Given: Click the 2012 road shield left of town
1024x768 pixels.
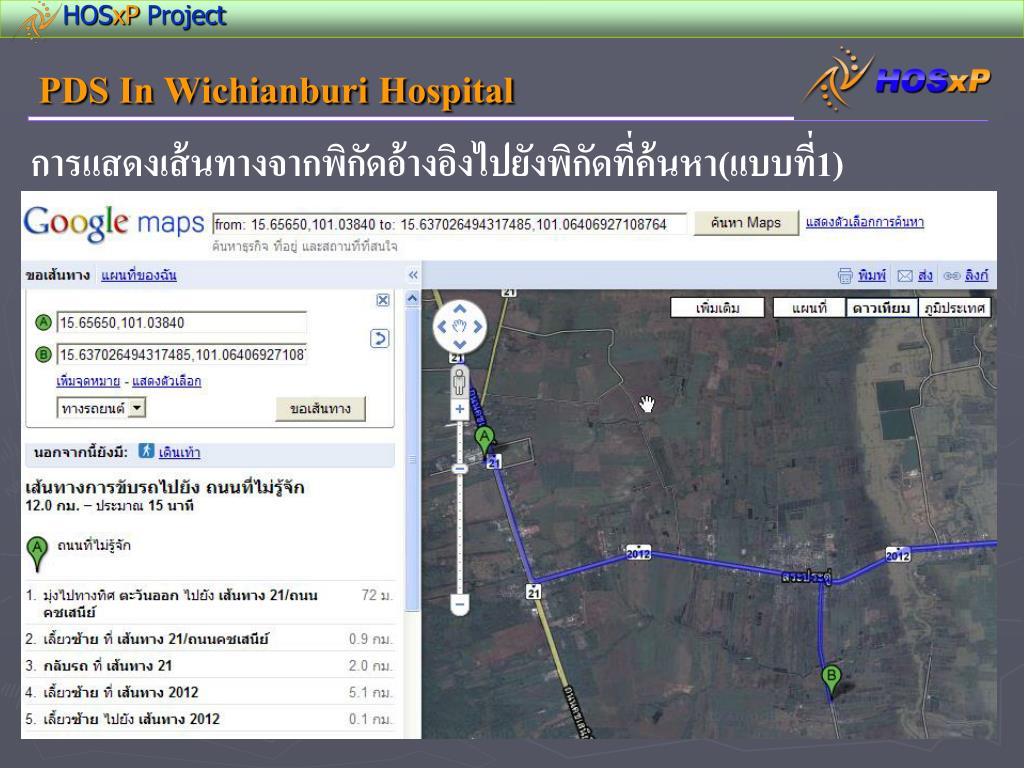Looking at the screenshot, I should 638,553.
